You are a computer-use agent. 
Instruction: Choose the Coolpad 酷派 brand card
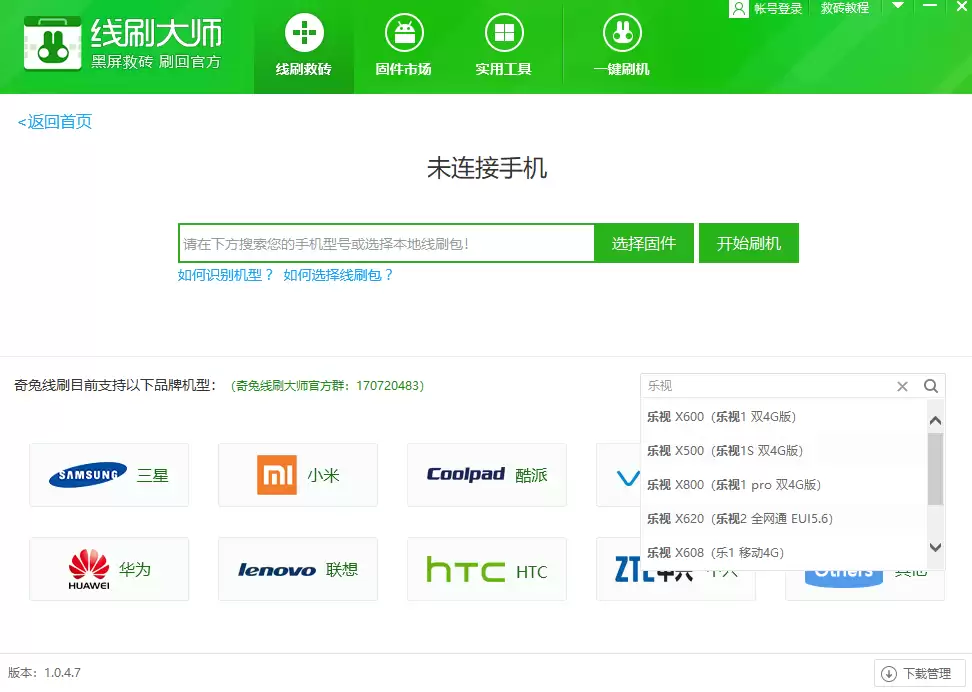(487, 475)
